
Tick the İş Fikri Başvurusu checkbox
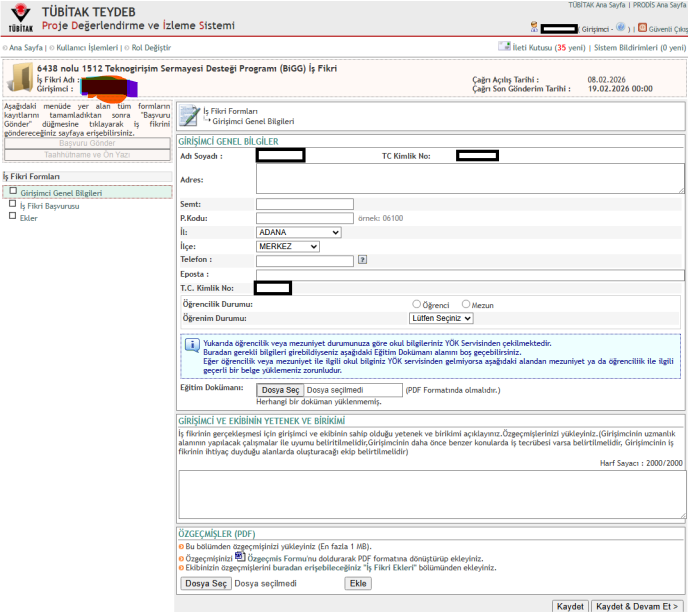coord(13,204)
